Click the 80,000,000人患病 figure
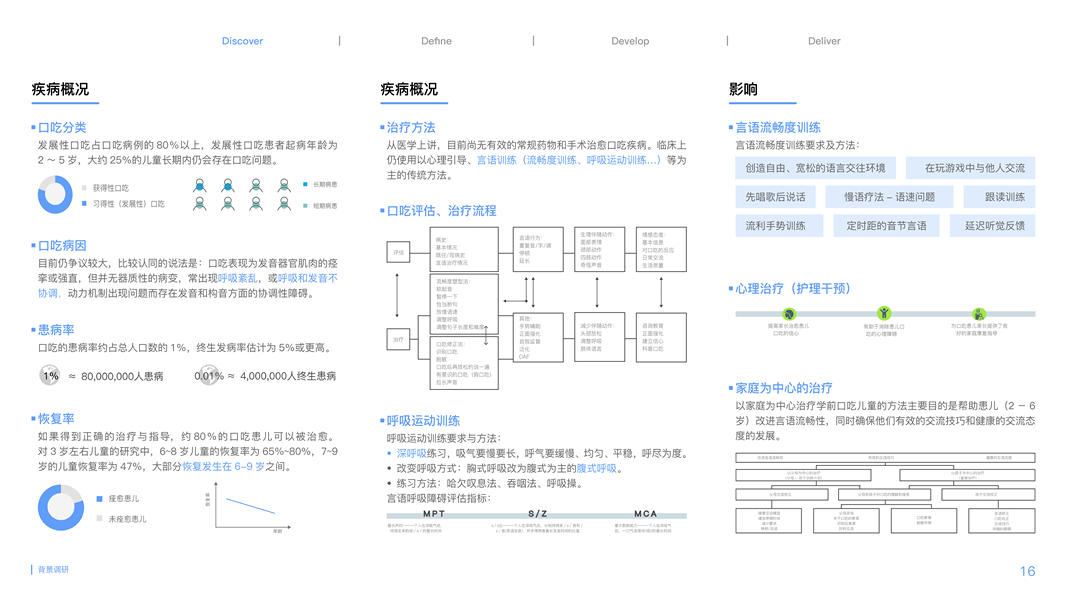Viewport: 1067px width, 600px height. pyautogui.click(x=122, y=376)
